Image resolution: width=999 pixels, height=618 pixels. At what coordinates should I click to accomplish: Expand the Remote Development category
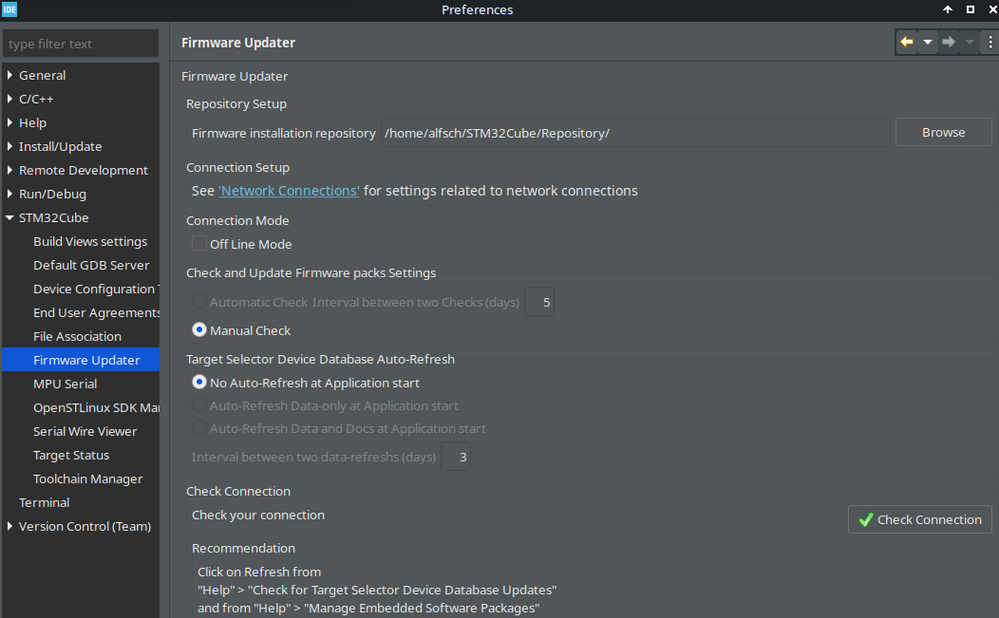coord(10,170)
